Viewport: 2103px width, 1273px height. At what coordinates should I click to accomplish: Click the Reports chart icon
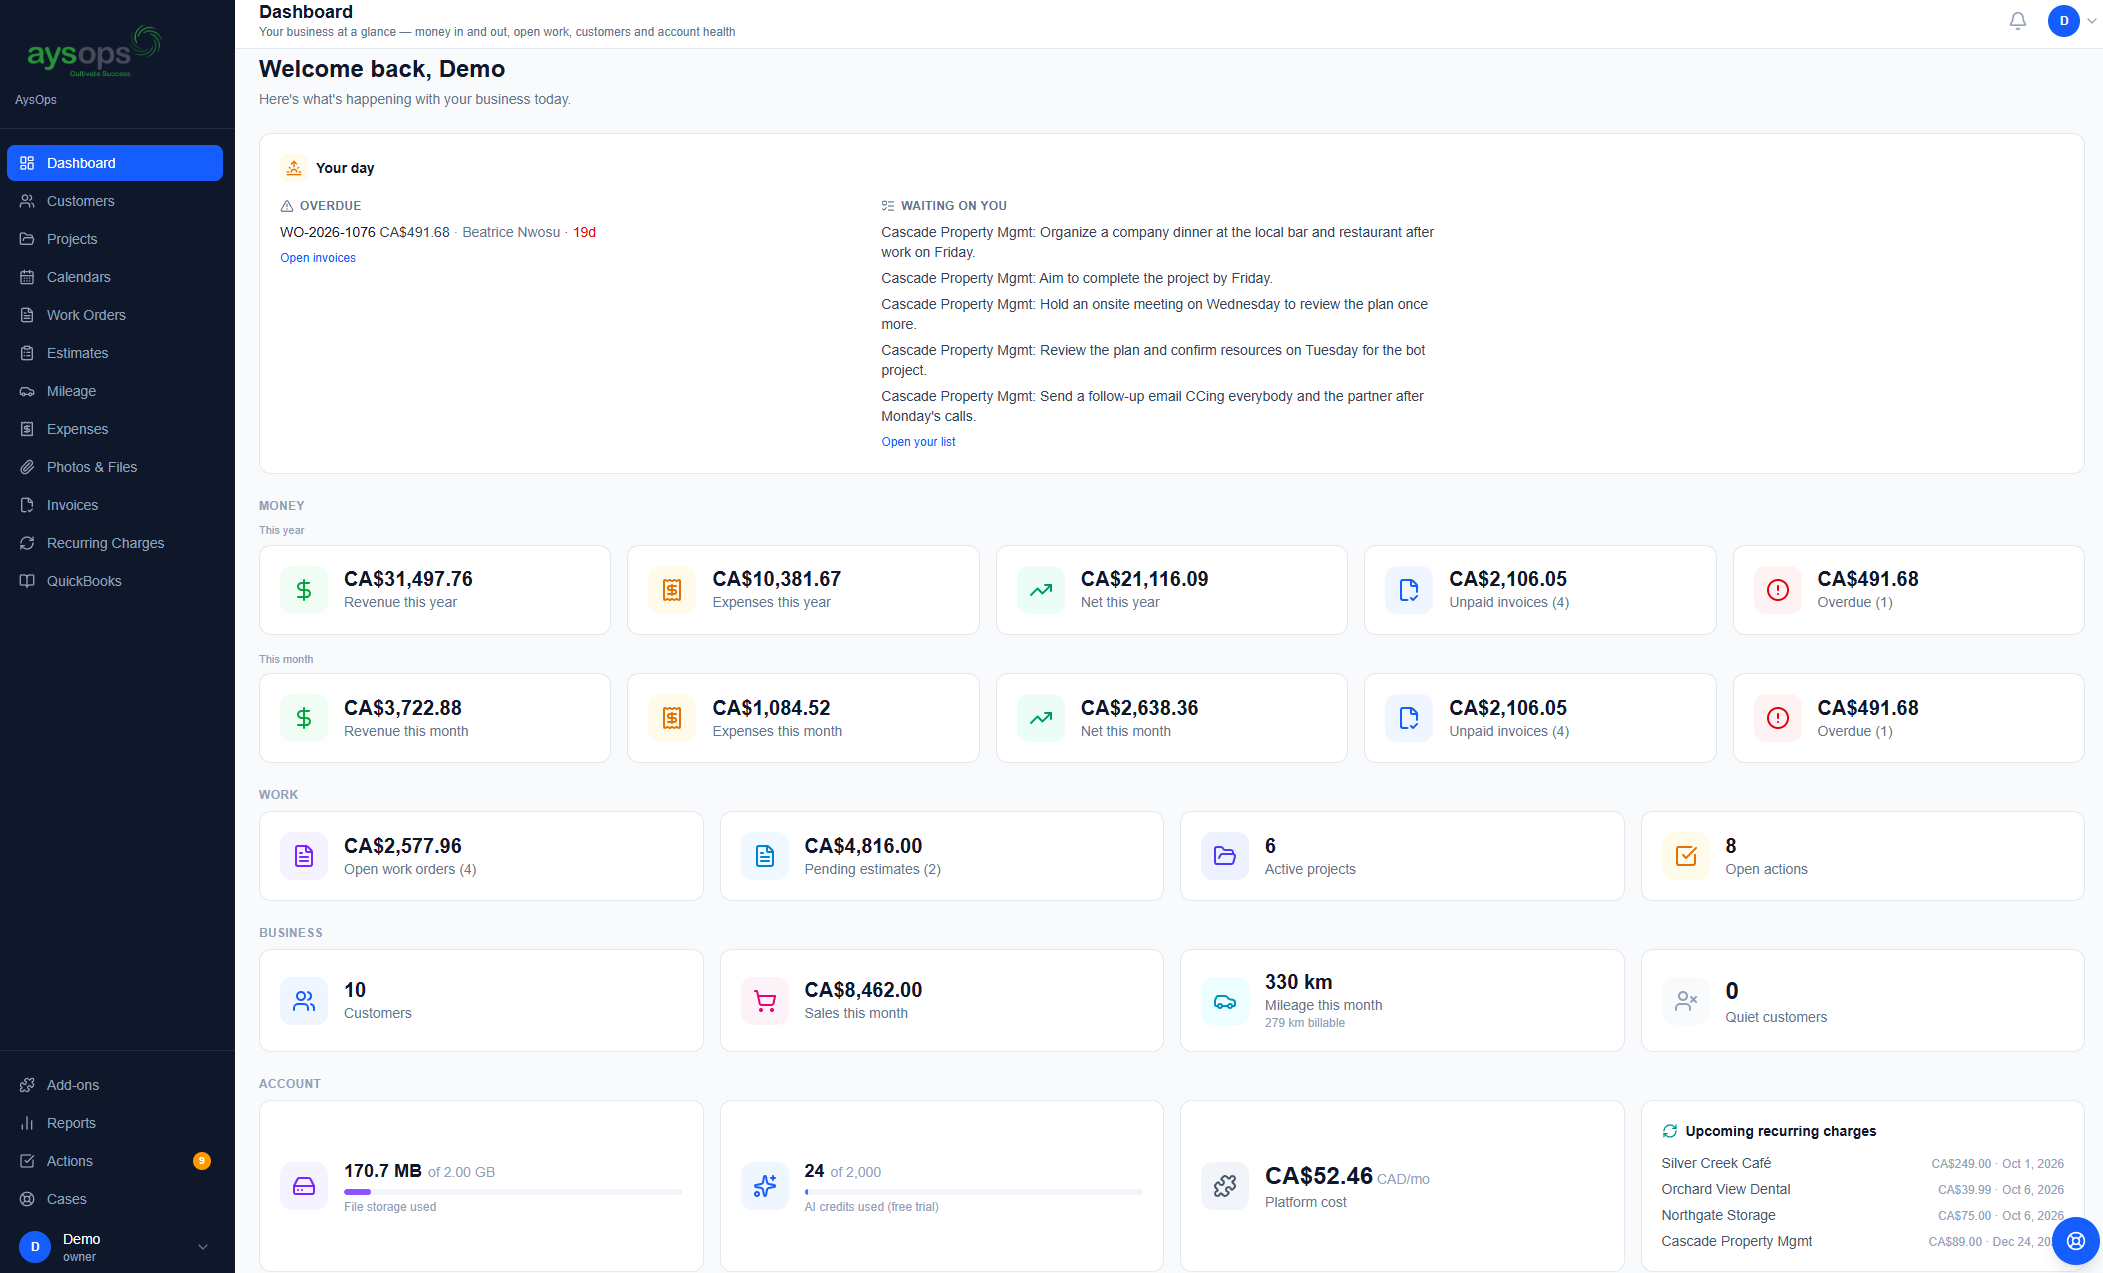click(27, 1123)
